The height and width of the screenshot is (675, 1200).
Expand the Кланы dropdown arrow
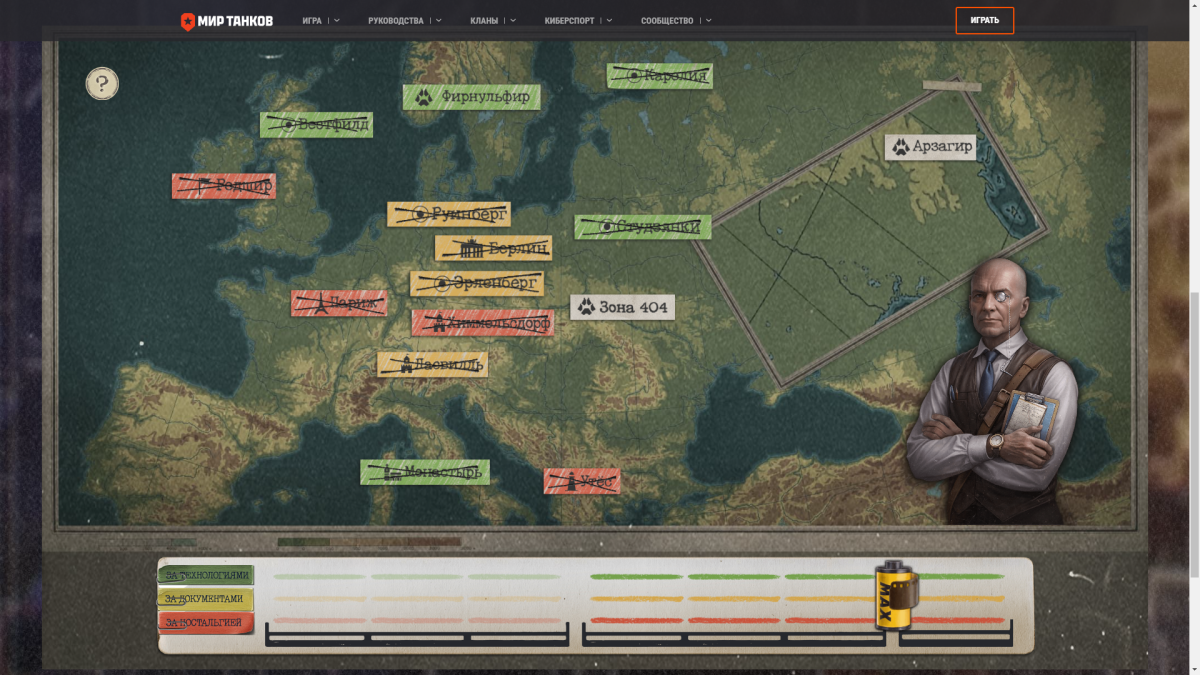tap(513, 20)
